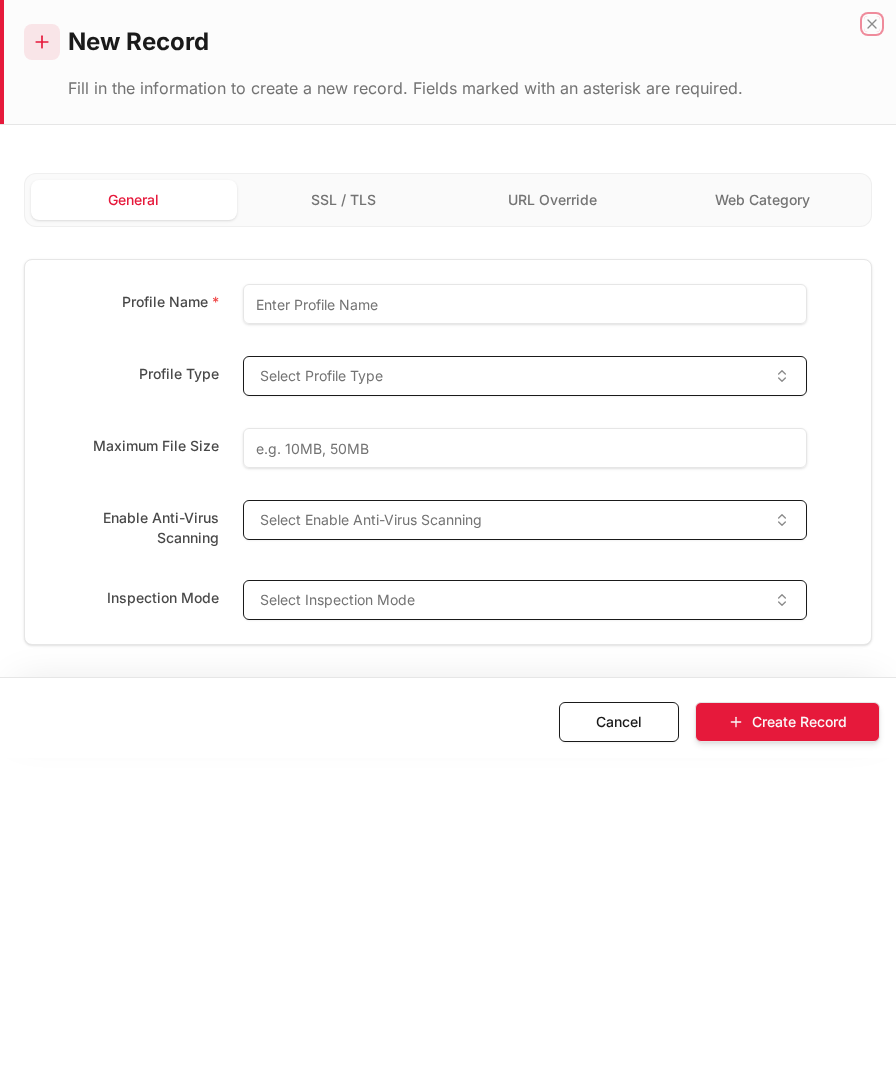Open the Select Inspection Mode dropdown
This screenshot has height=1080, width=896.
[525, 600]
